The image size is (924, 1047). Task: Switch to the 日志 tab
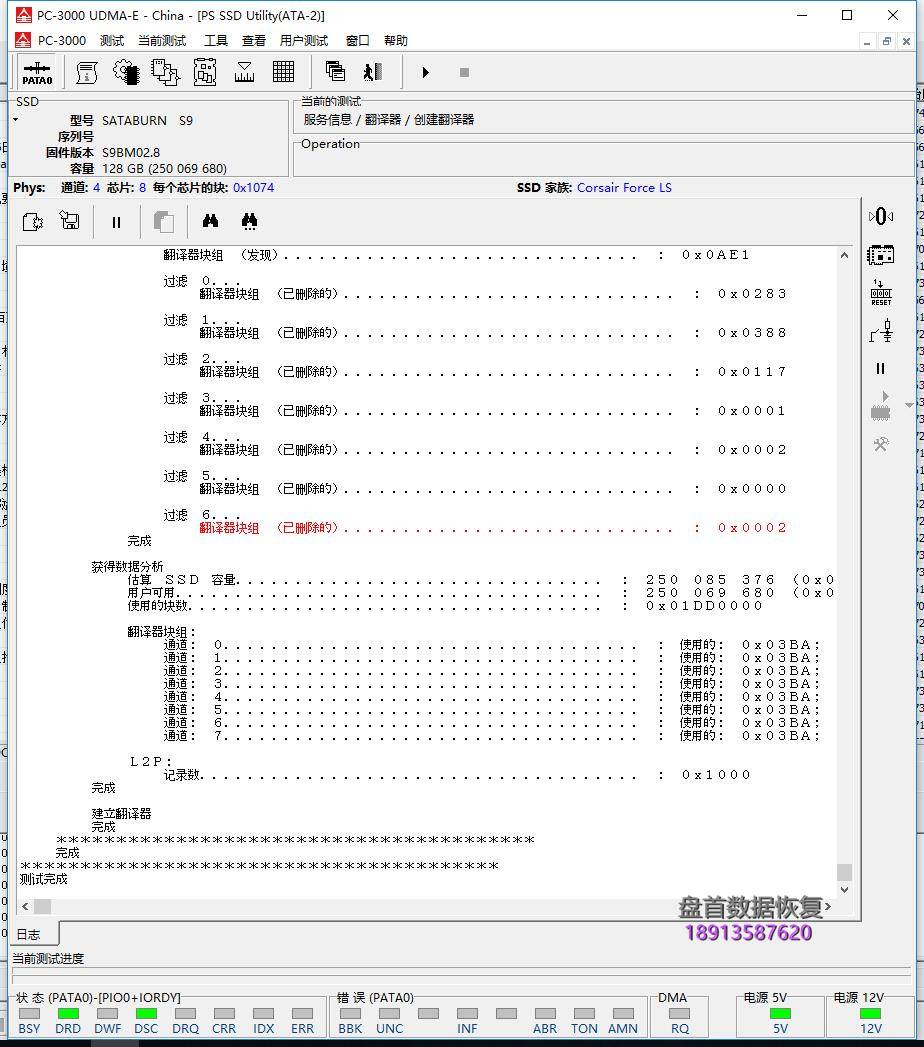(x=29, y=934)
